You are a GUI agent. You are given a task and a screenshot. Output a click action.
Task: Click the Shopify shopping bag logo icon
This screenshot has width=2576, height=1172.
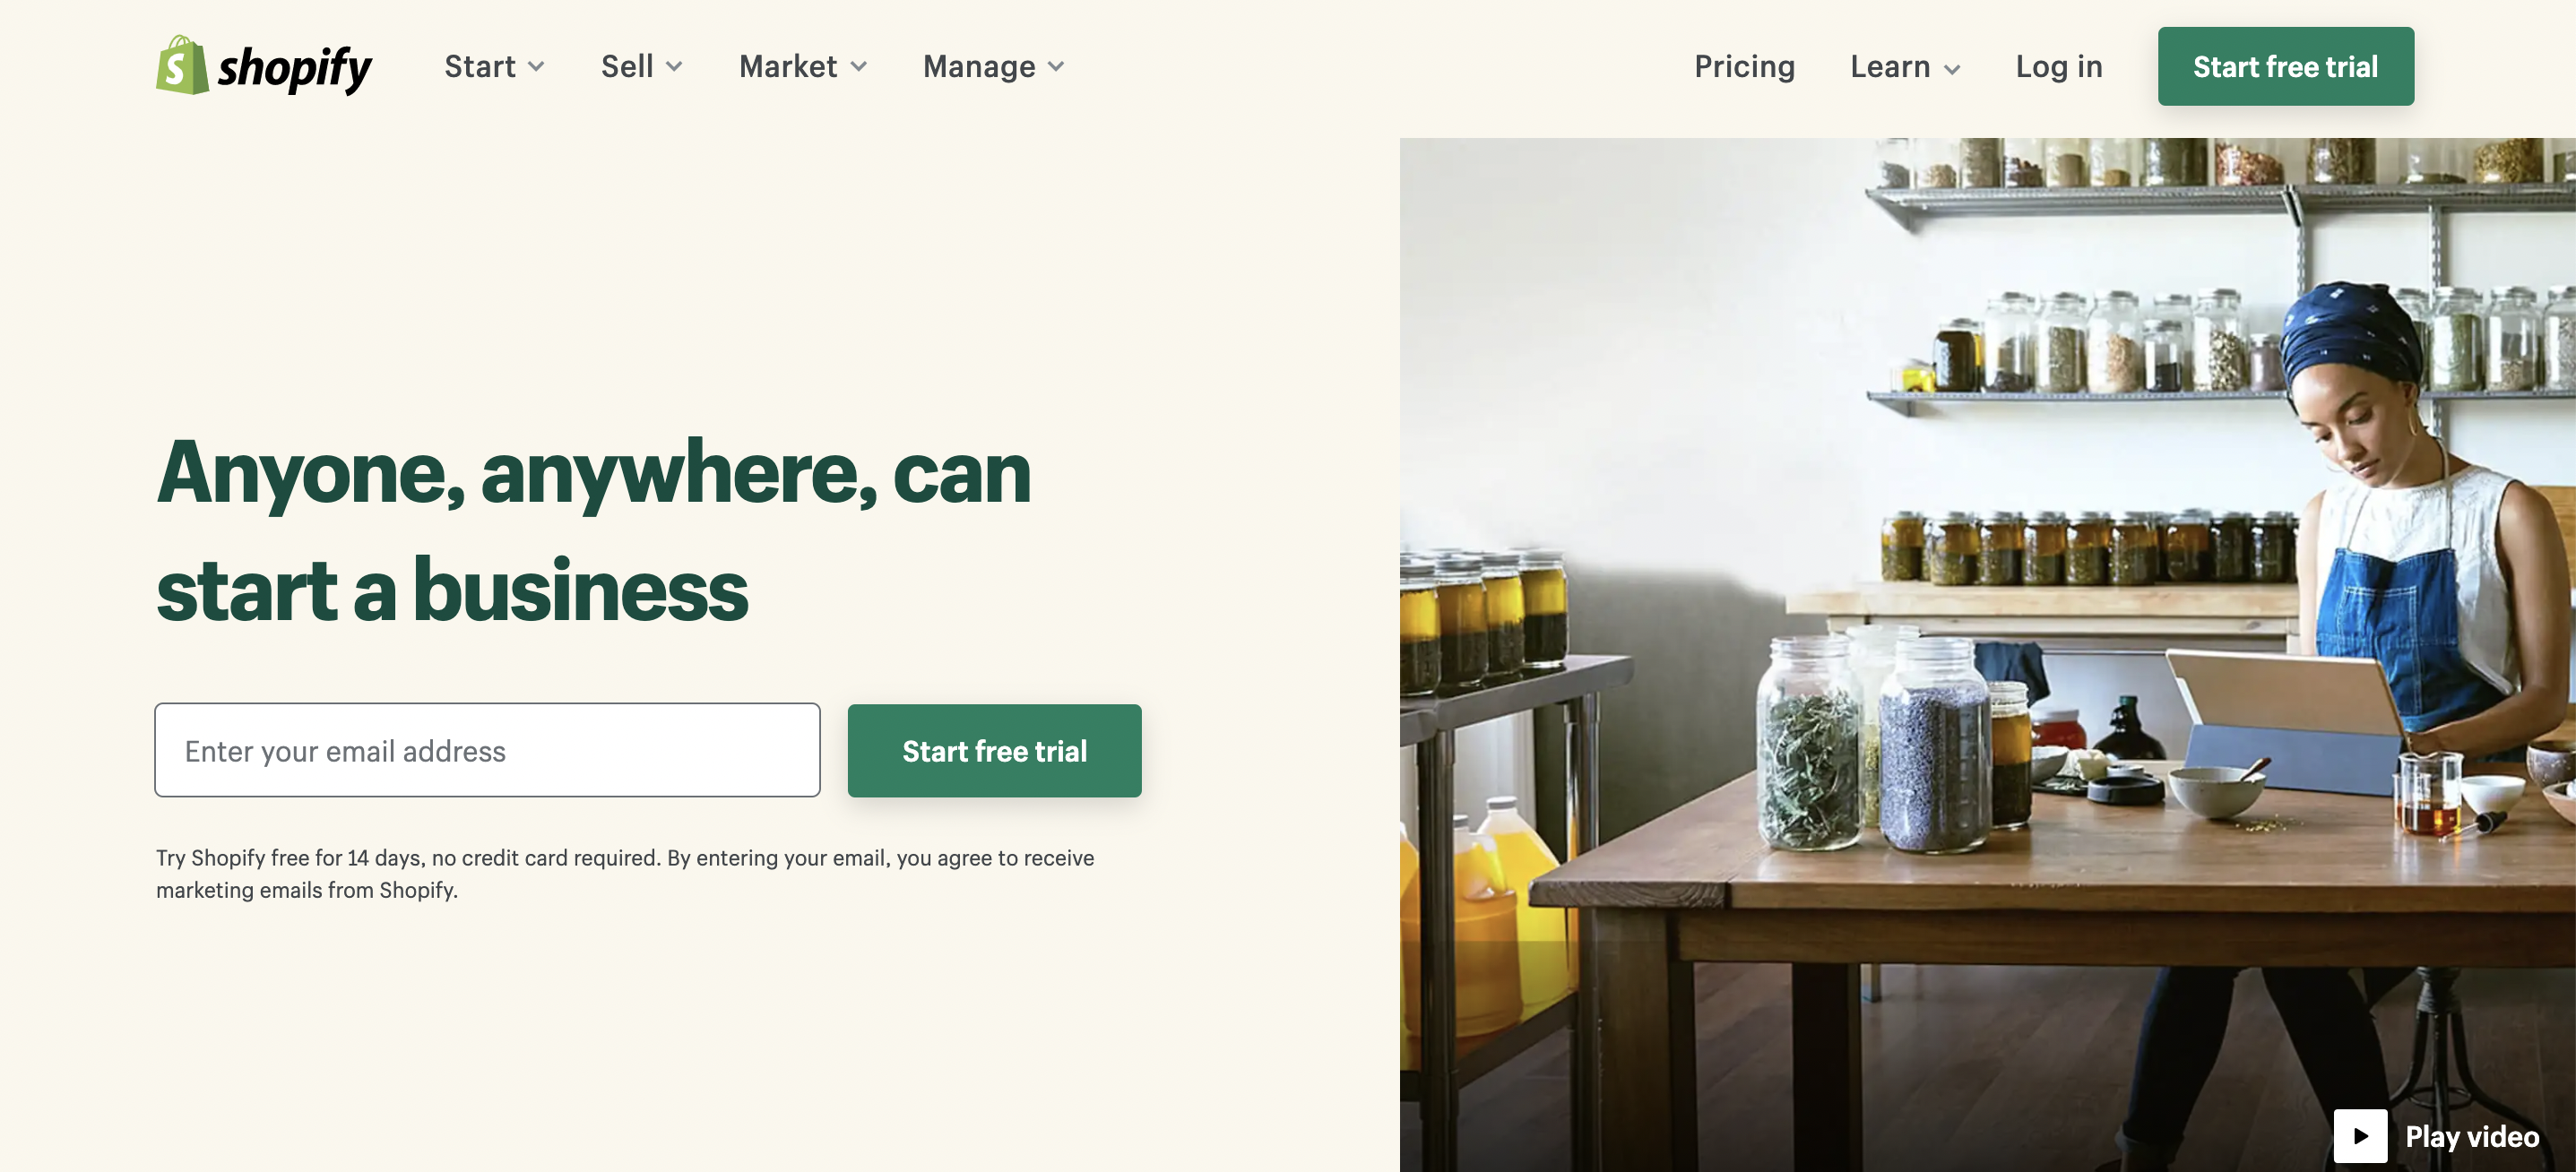182,66
